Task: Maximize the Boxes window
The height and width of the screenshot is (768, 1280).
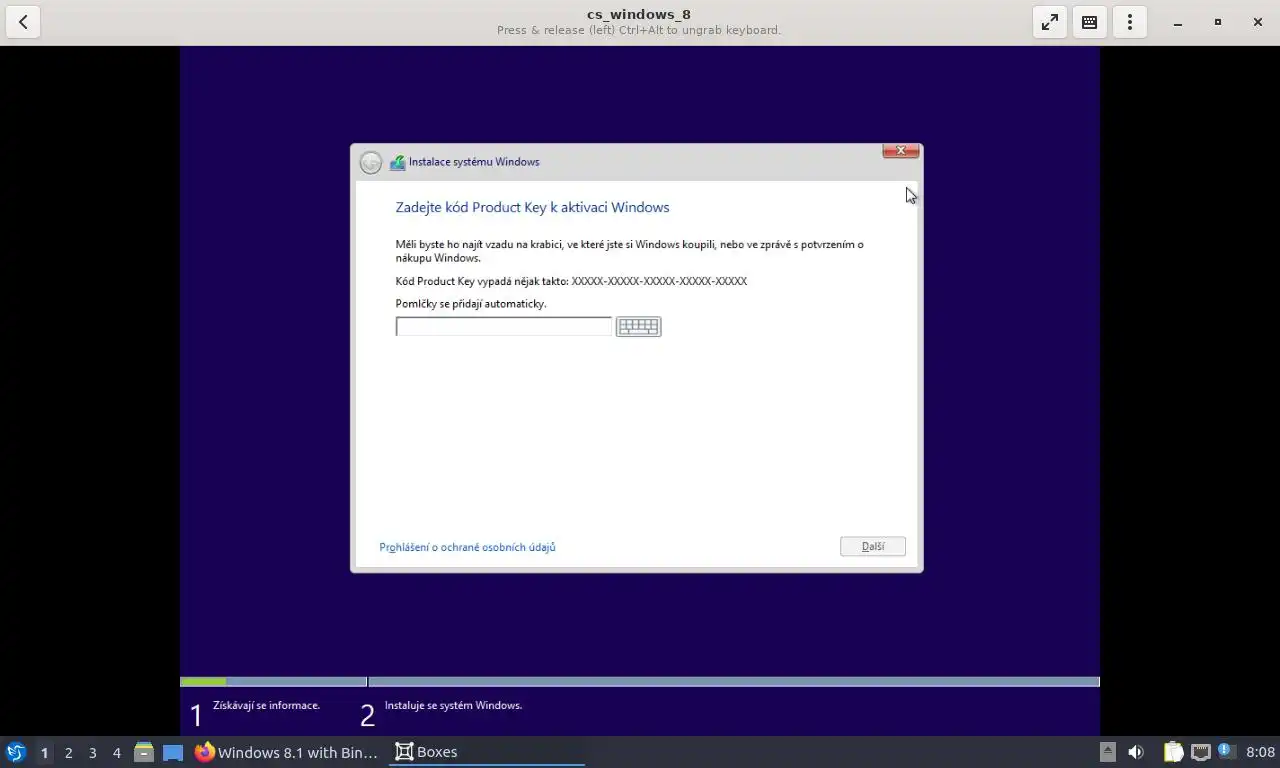Action: [x=1218, y=22]
